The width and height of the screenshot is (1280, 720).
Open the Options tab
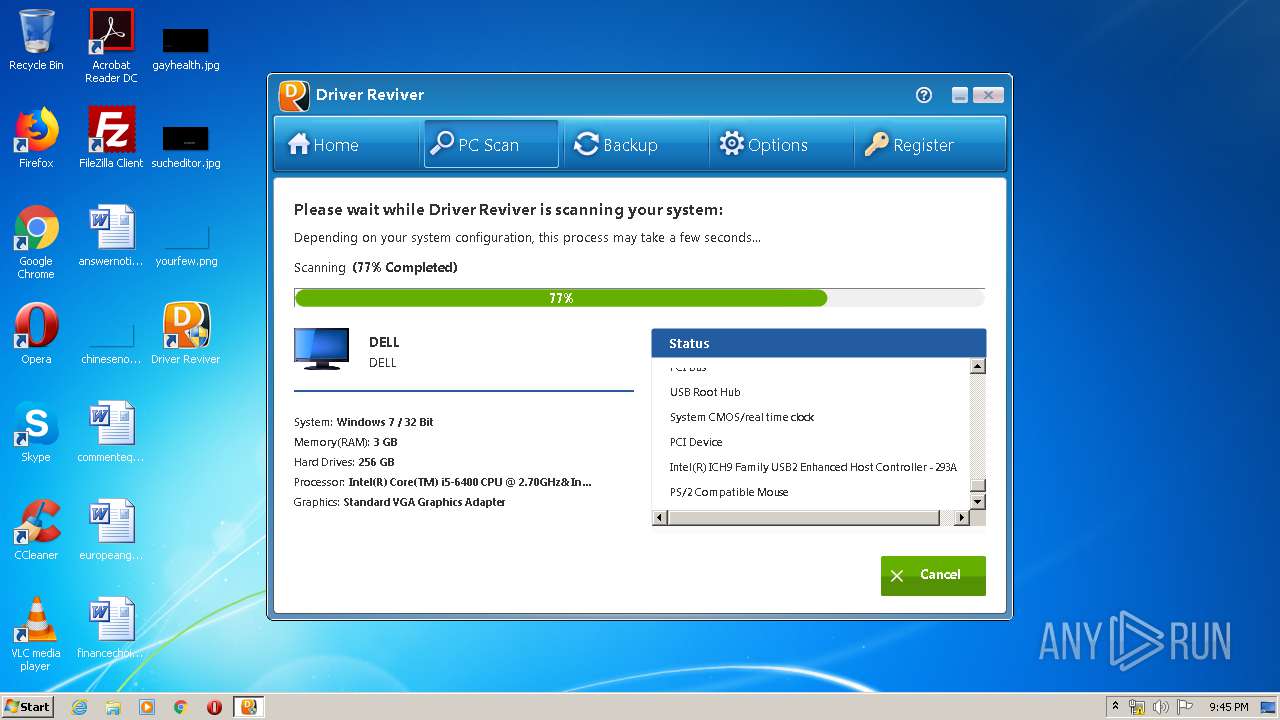coord(780,145)
